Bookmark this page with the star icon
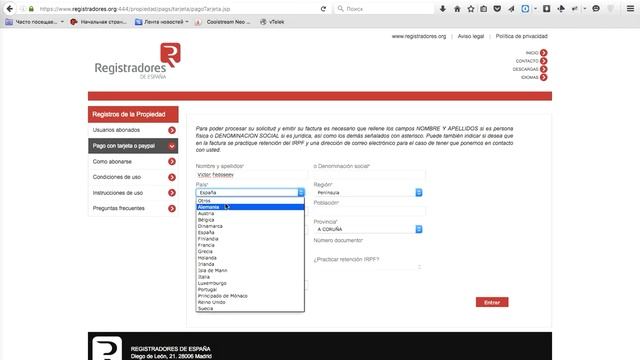The width and height of the screenshot is (640, 360). (x=471, y=9)
